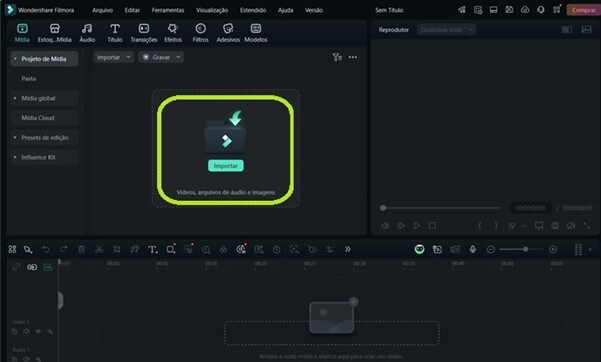
Task: Select the timeline text tool
Action: tap(153, 249)
